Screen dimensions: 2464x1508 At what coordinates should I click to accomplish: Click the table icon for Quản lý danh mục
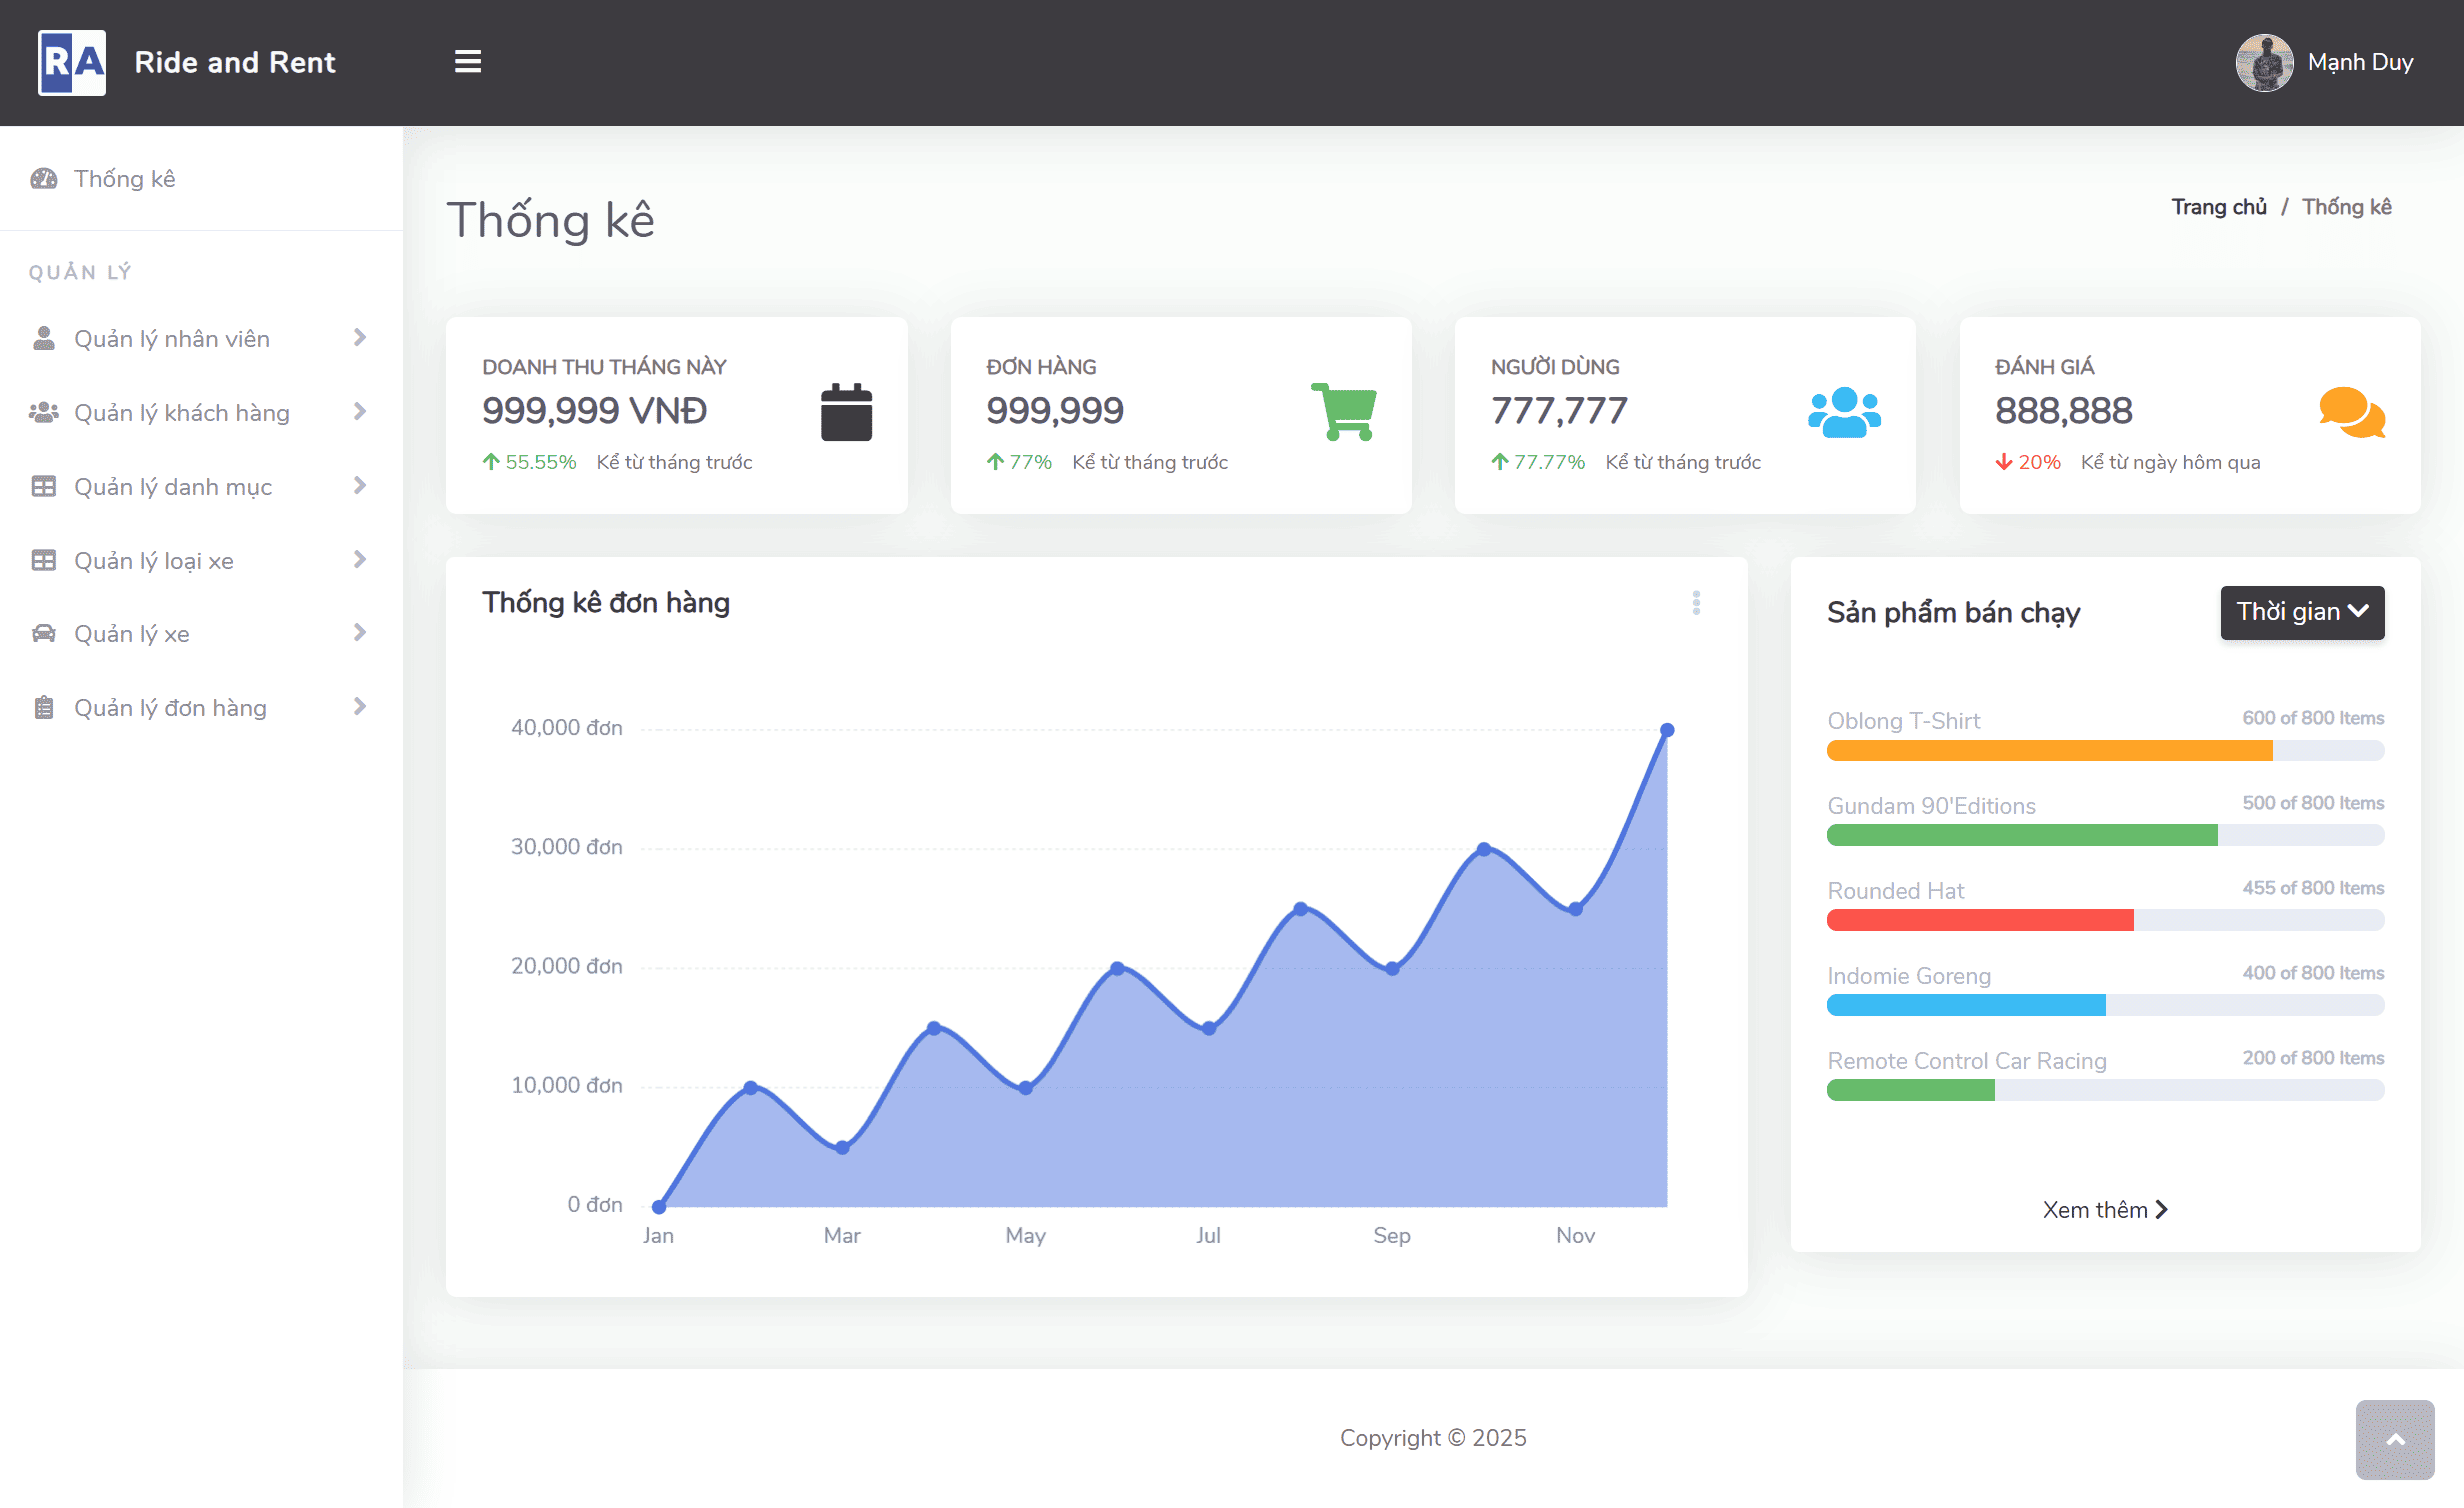coord(43,486)
